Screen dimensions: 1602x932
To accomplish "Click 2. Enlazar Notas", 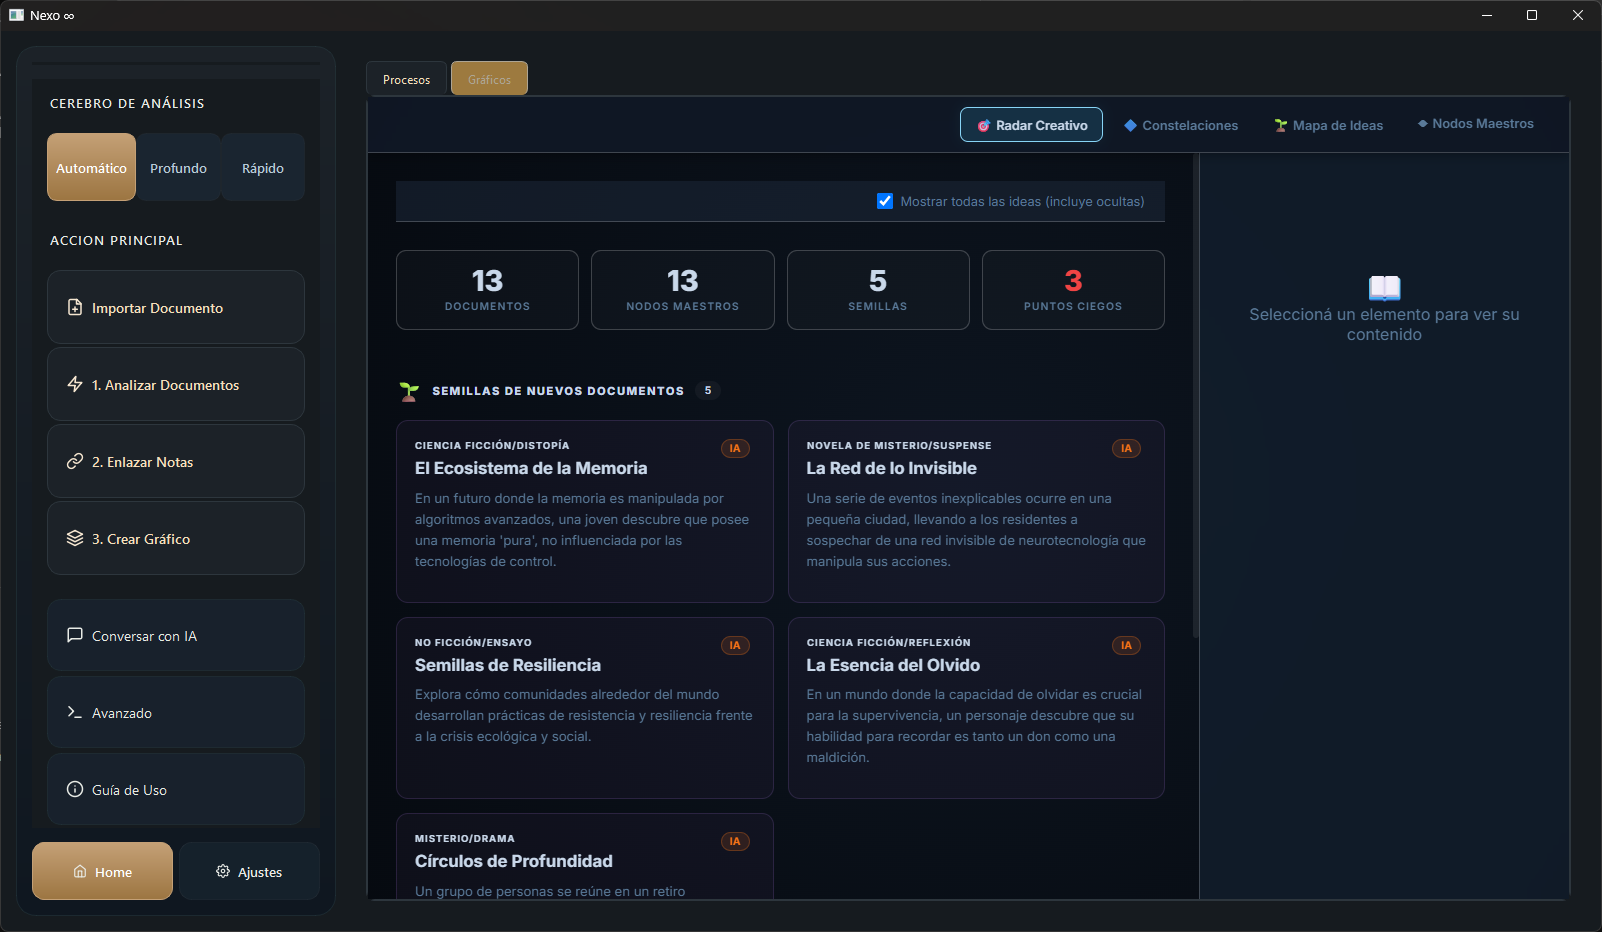I will click(176, 461).
